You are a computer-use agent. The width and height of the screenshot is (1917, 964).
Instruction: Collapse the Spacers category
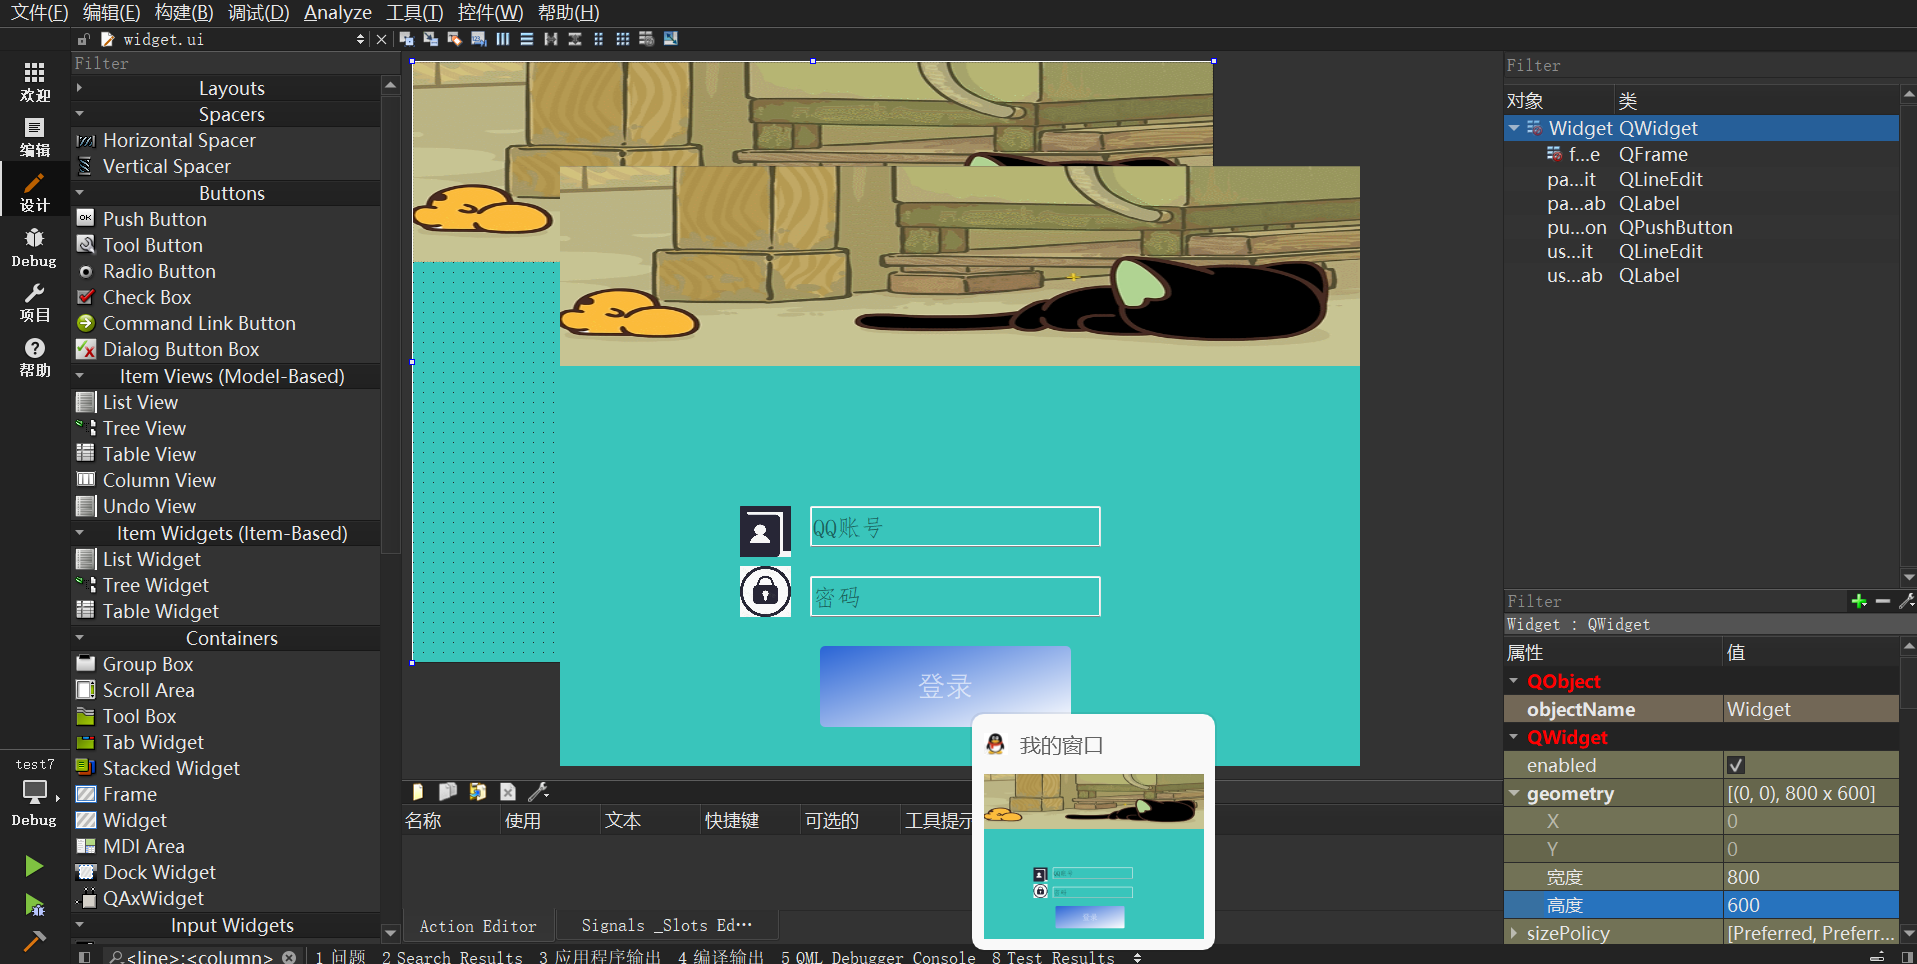tap(80, 114)
